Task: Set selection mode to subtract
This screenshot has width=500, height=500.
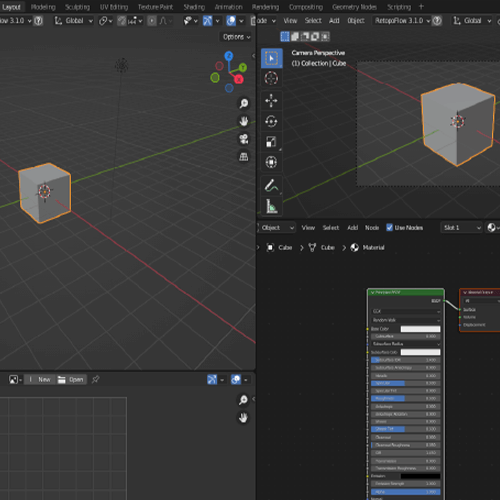Action: pyautogui.click(x=305, y=36)
